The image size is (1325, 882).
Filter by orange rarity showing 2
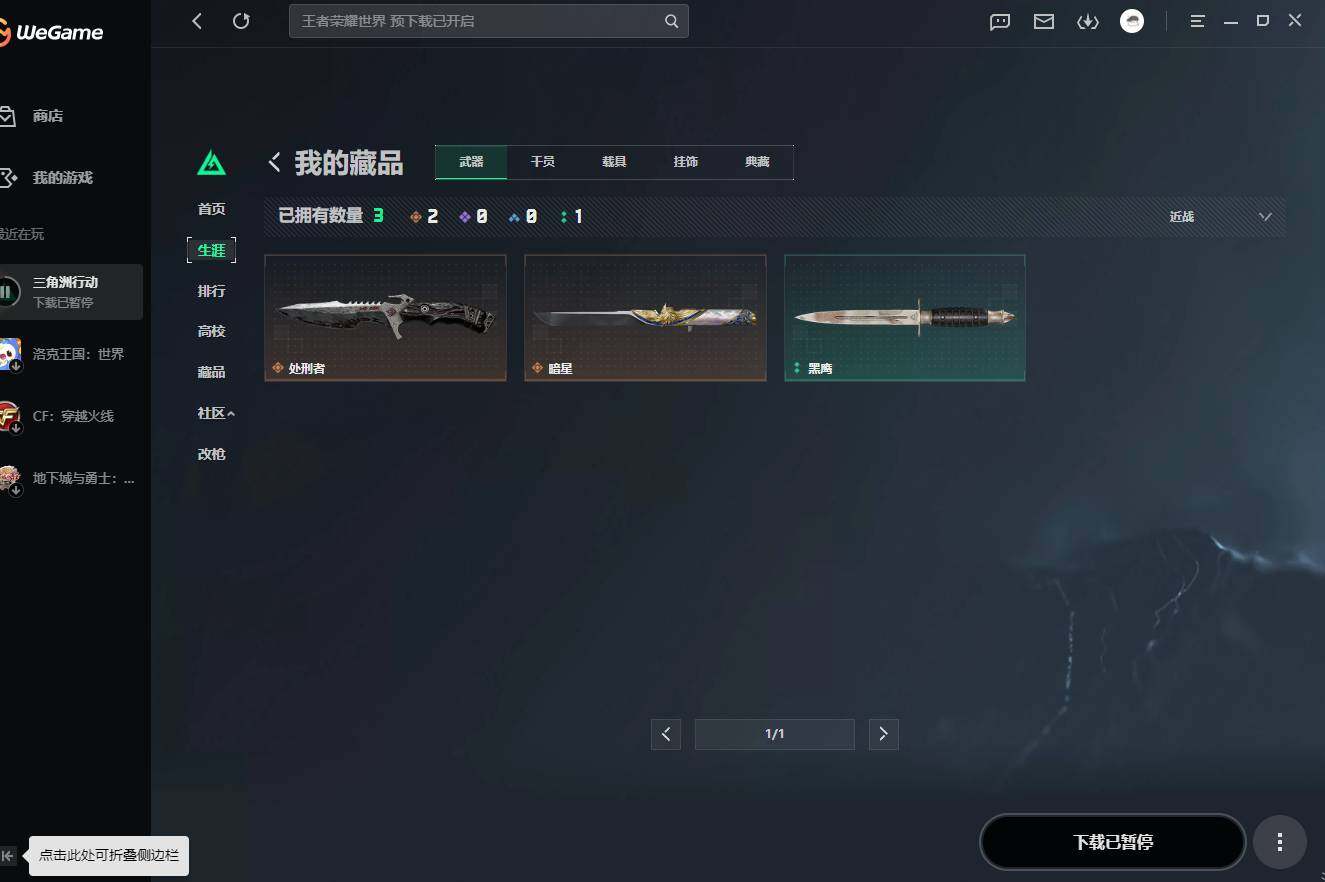[x=424, y=216]
